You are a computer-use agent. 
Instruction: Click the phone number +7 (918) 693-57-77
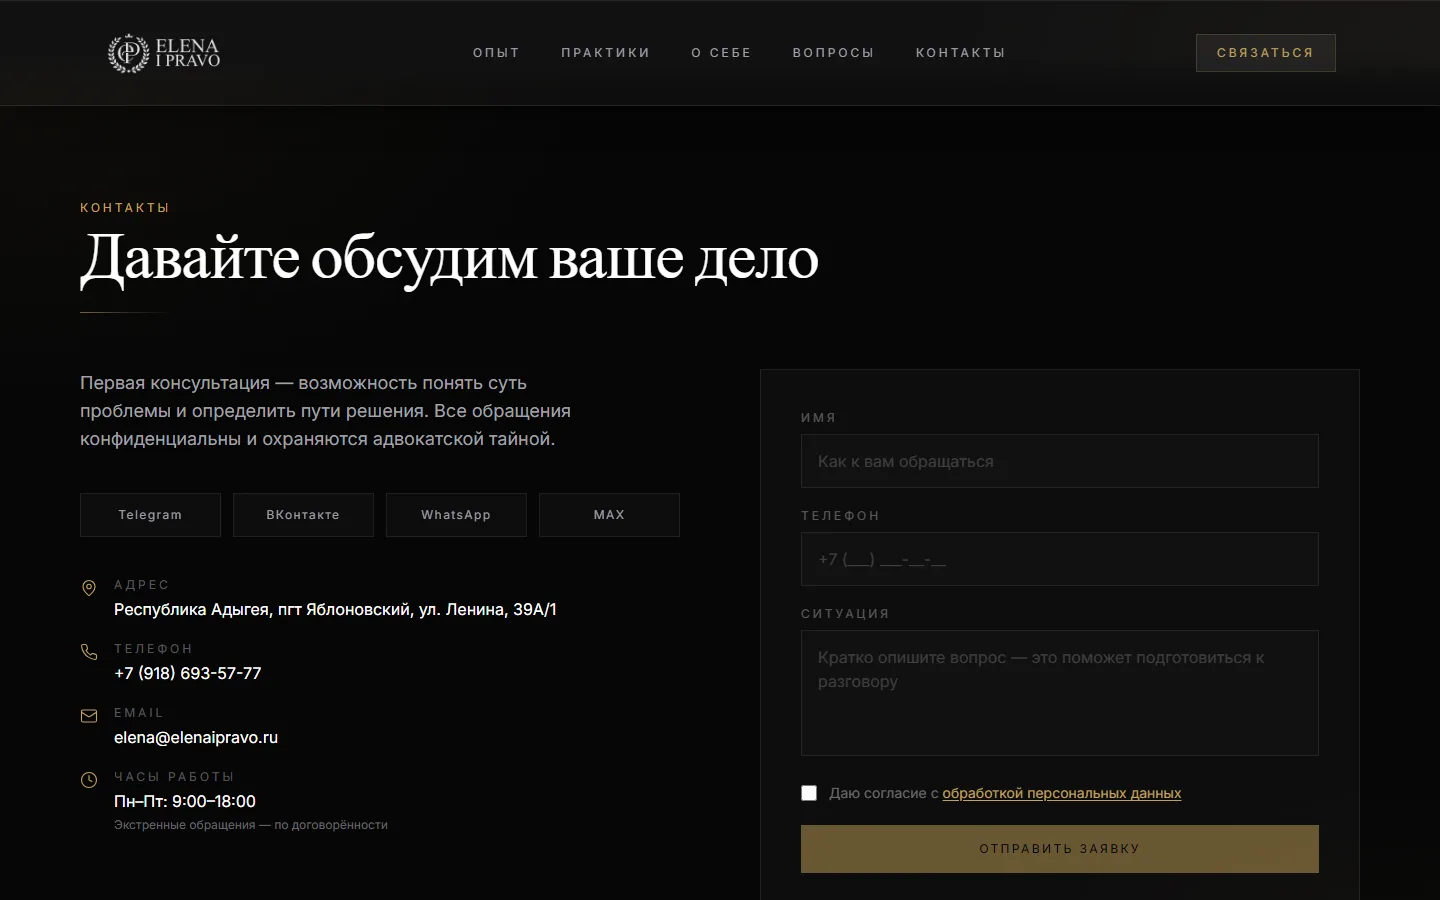(x=188, y=673)
